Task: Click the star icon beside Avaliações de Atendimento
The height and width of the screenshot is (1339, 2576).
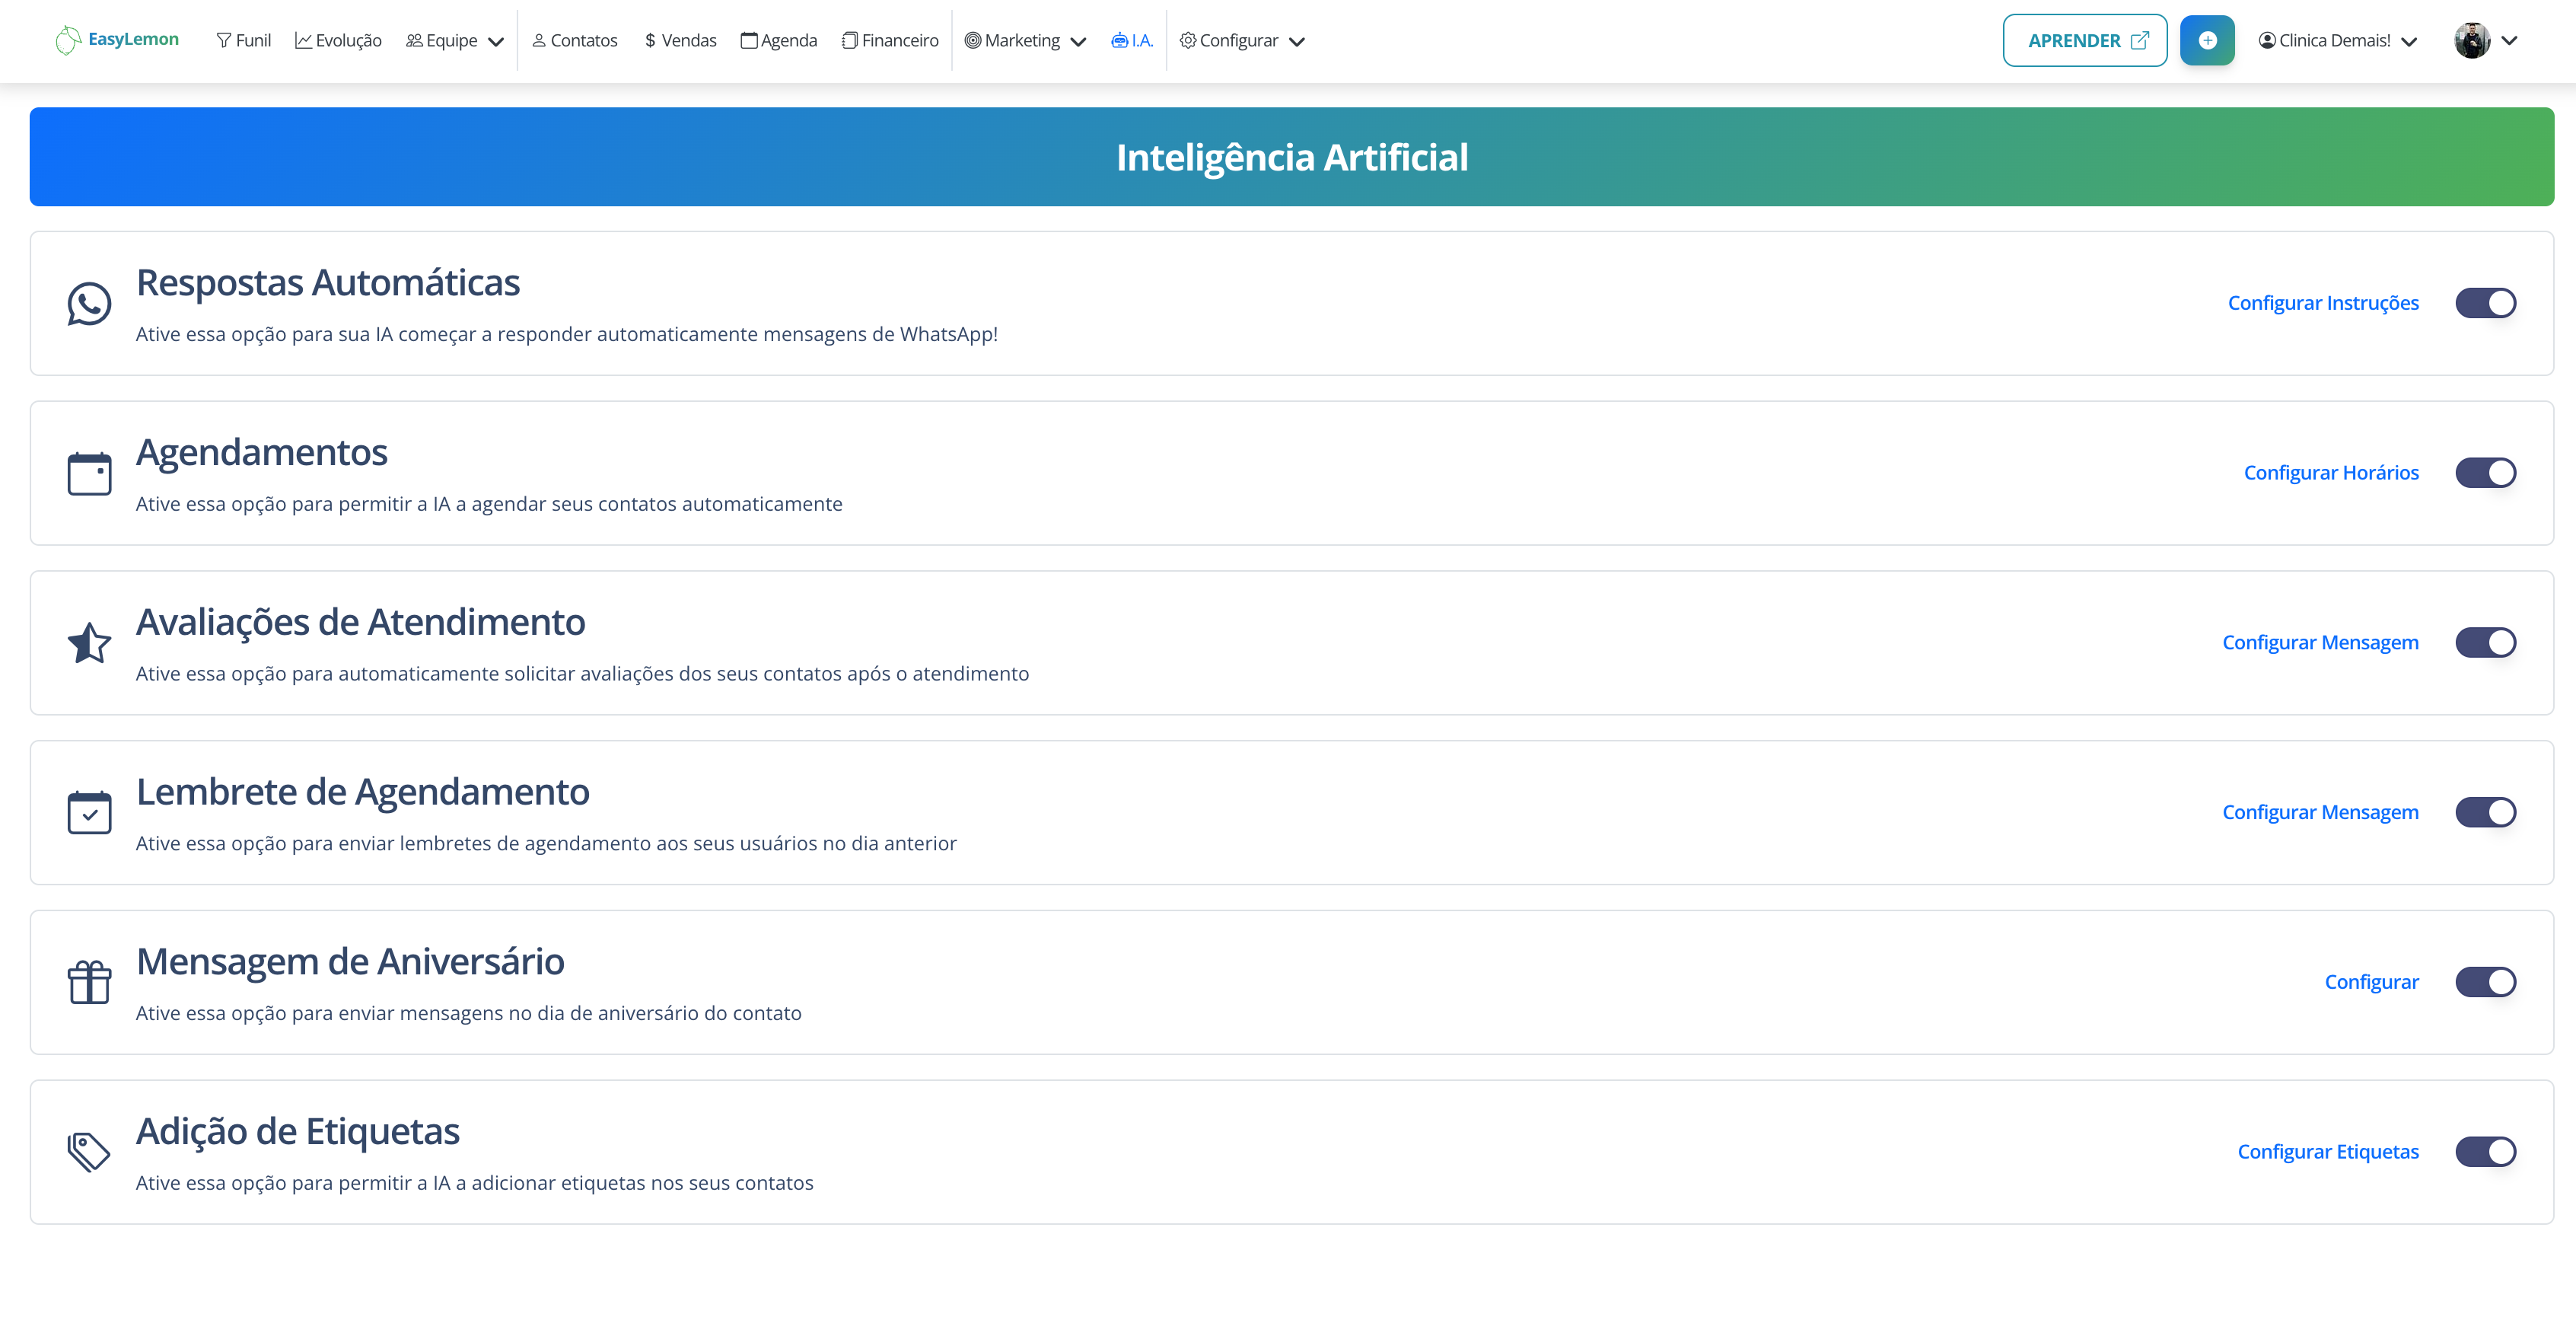Action: (89, 643)
